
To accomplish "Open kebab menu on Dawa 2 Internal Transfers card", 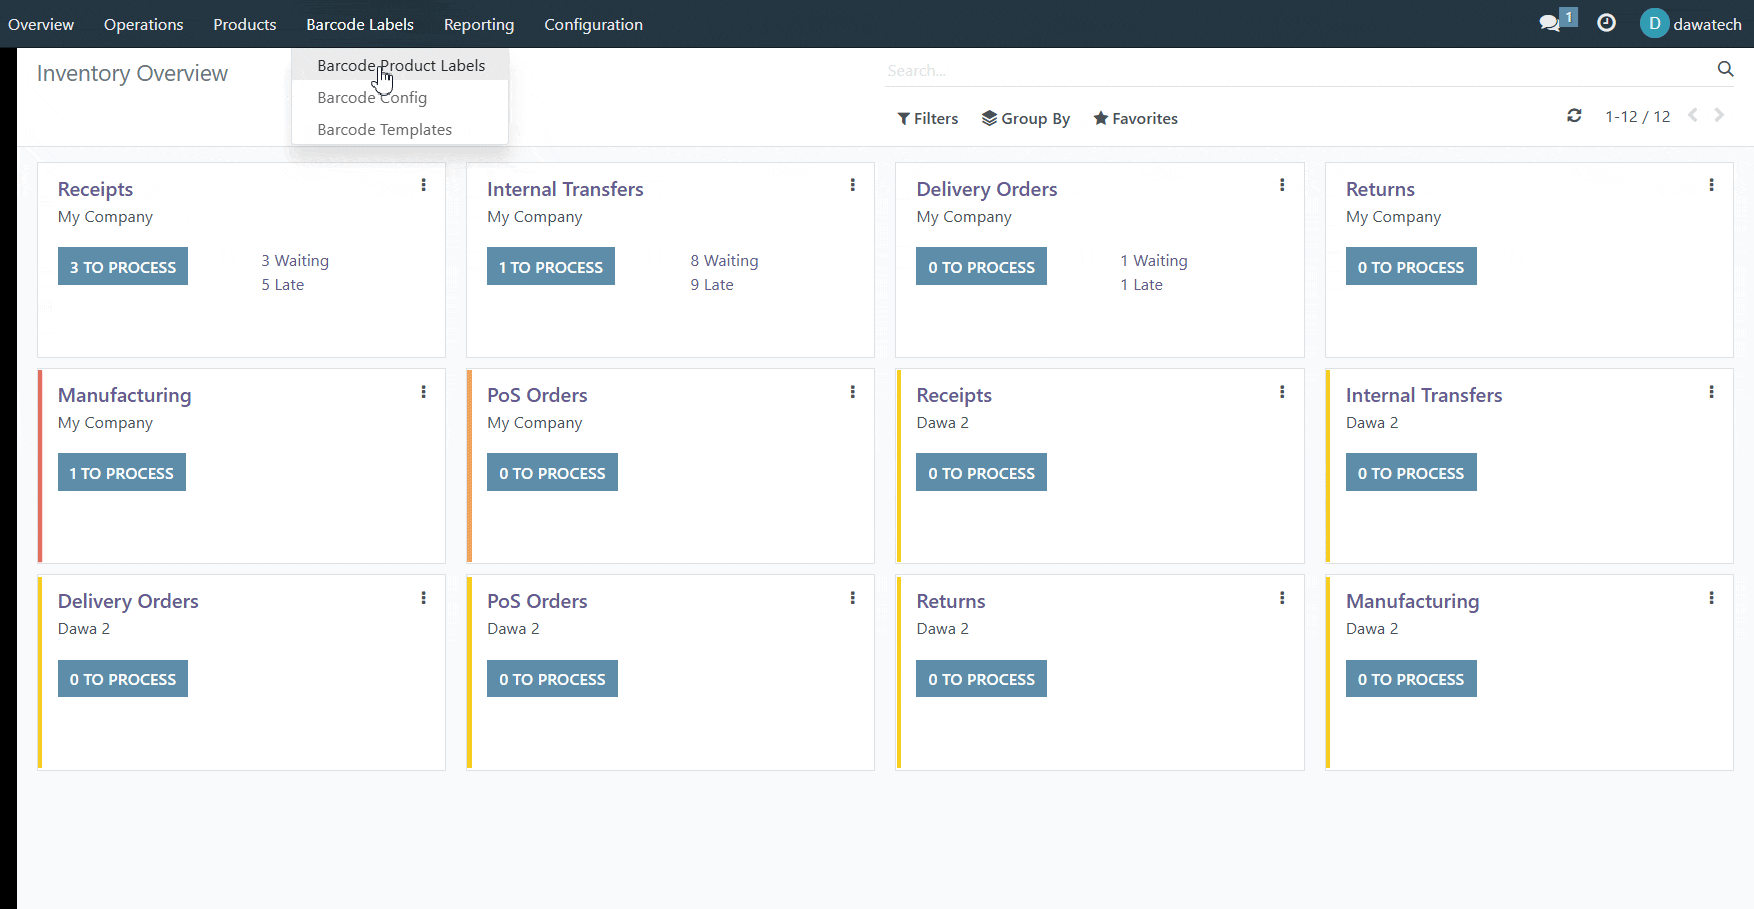I will pyautogui.click(x=1711, y=392).
